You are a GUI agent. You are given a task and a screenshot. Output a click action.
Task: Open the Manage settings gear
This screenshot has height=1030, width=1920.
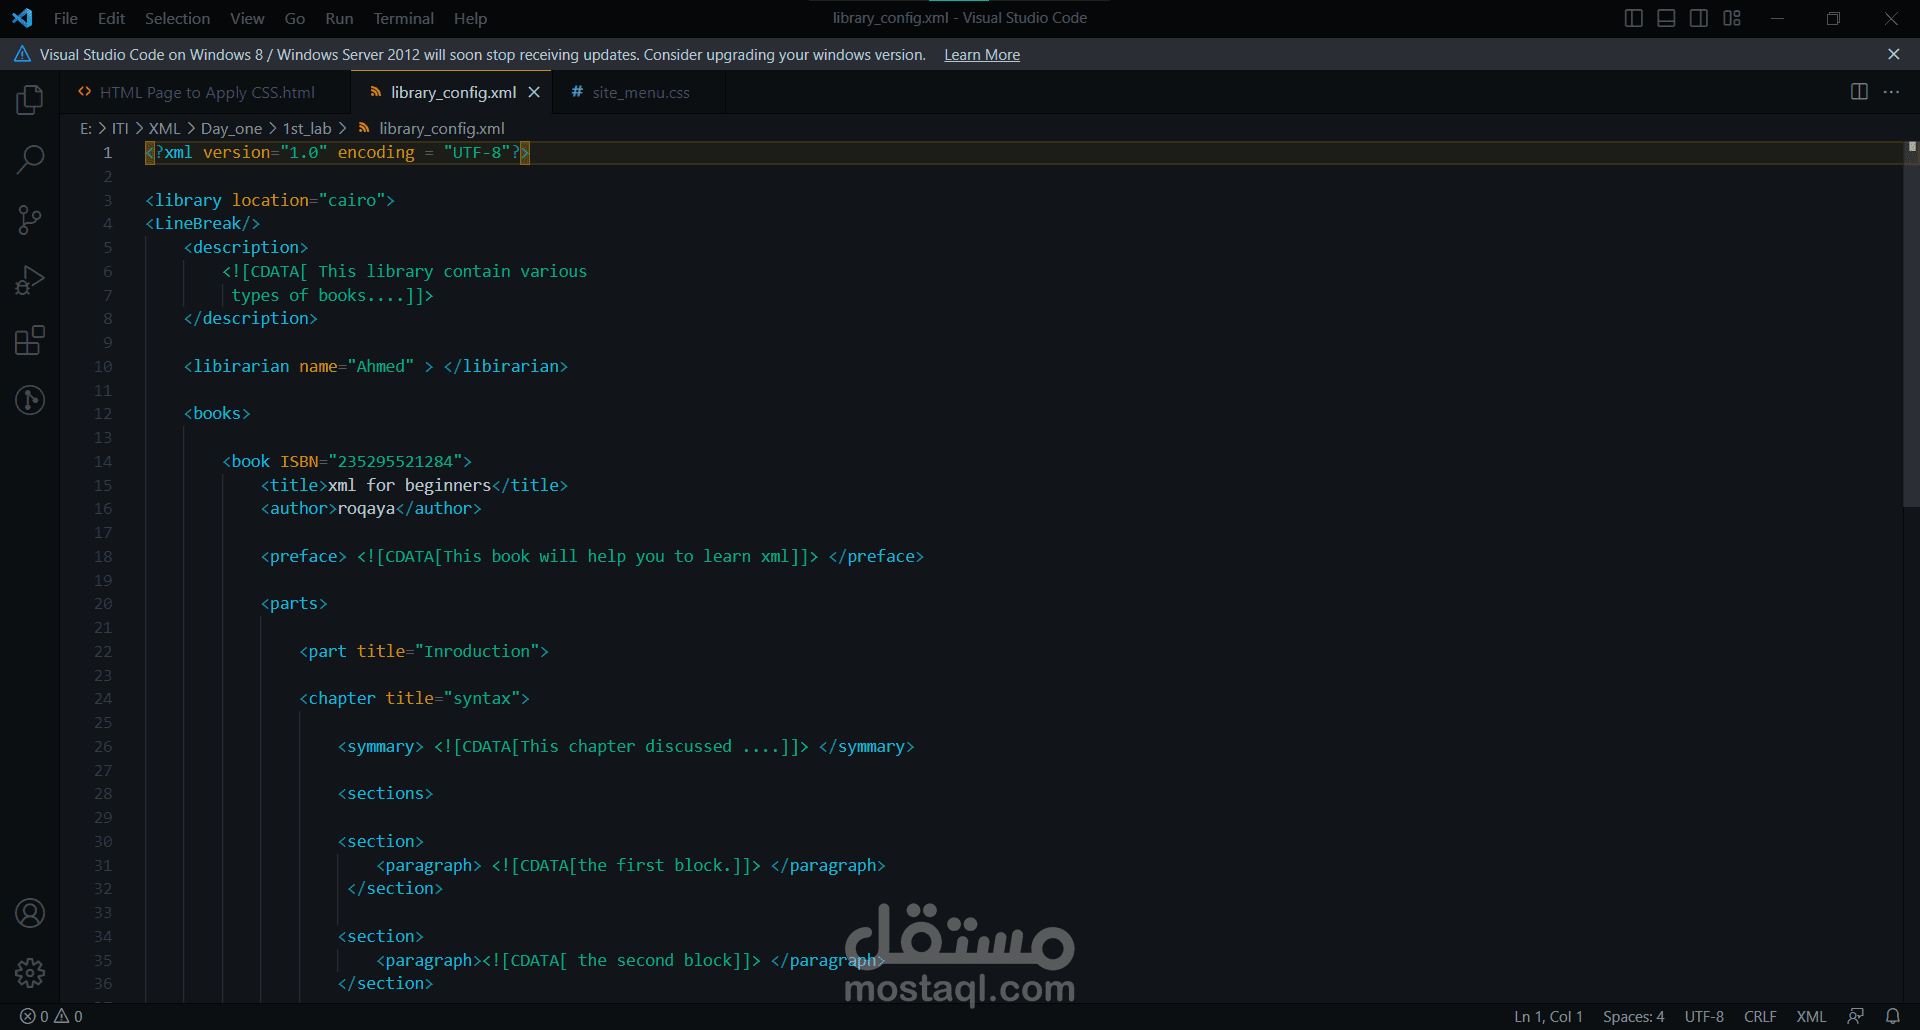pos(30,973)
